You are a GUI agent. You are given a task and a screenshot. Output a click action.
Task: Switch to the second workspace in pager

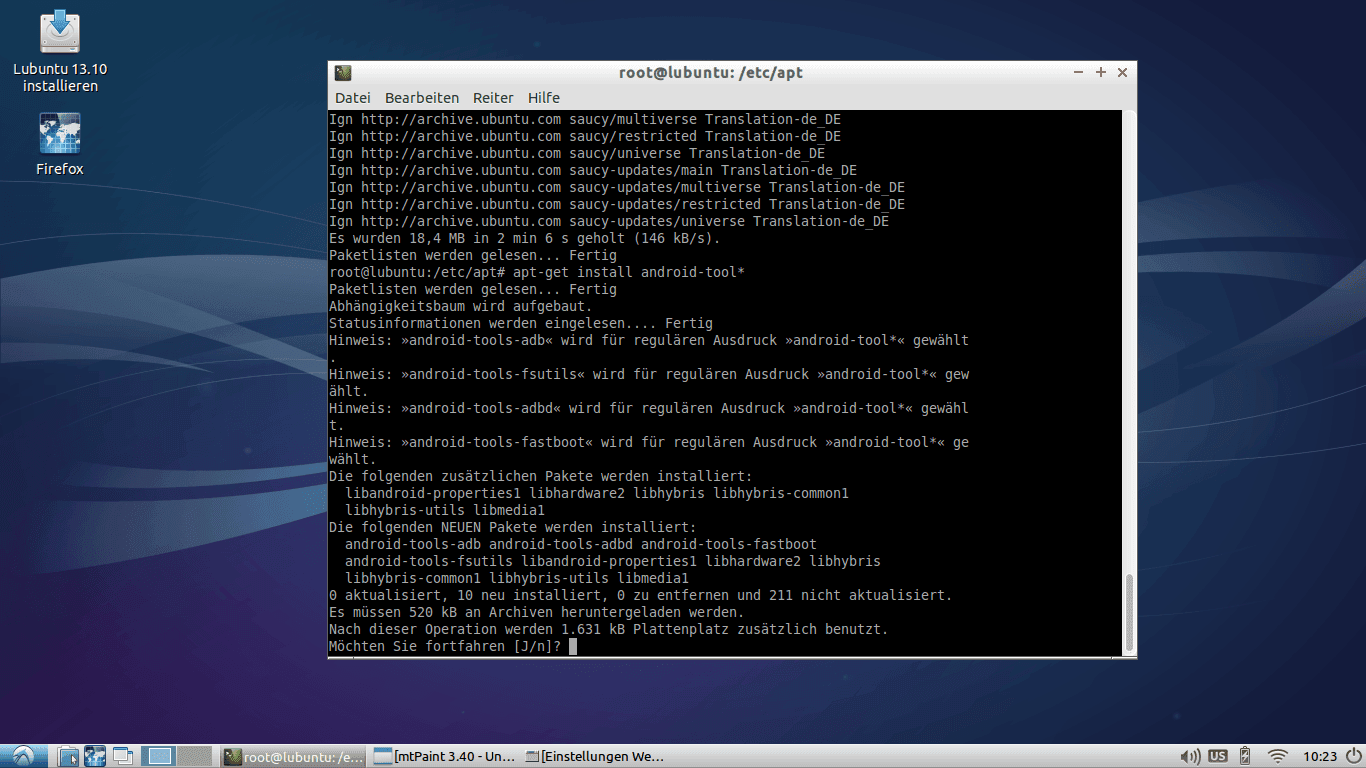tap(195, 756)
